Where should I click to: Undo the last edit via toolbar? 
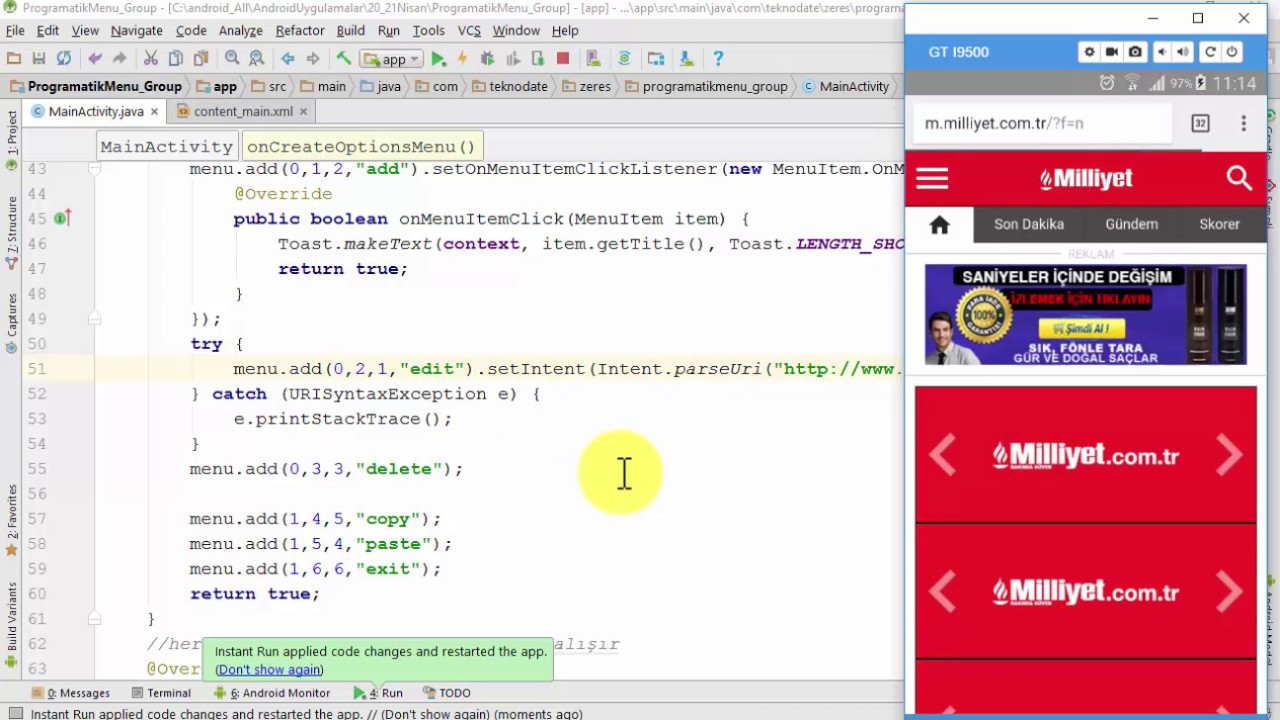point(95,59)
